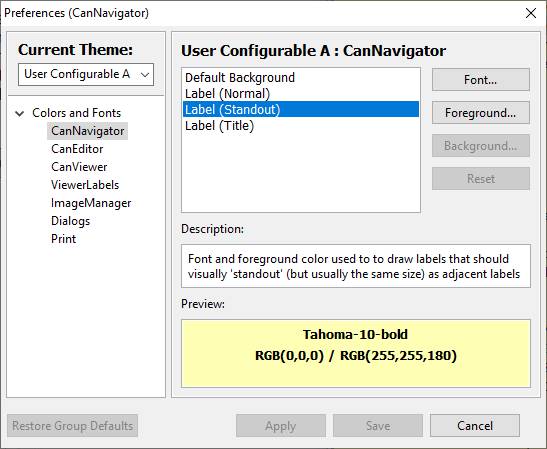Click the Description text box

tap(356, 266)
